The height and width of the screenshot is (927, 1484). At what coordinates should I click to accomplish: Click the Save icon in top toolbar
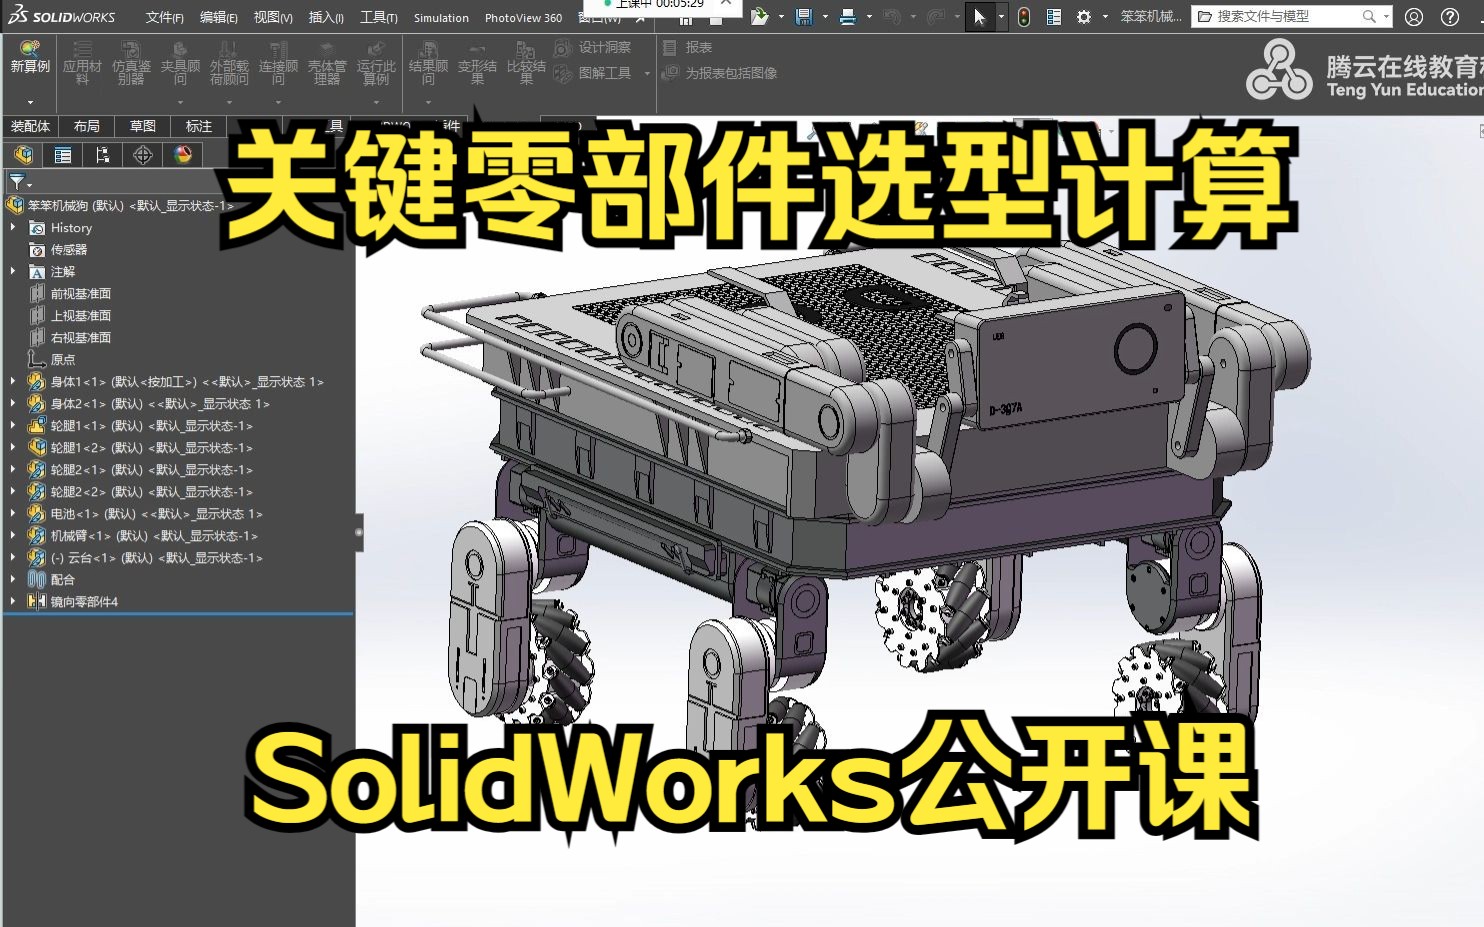click(x=804, y=16)
